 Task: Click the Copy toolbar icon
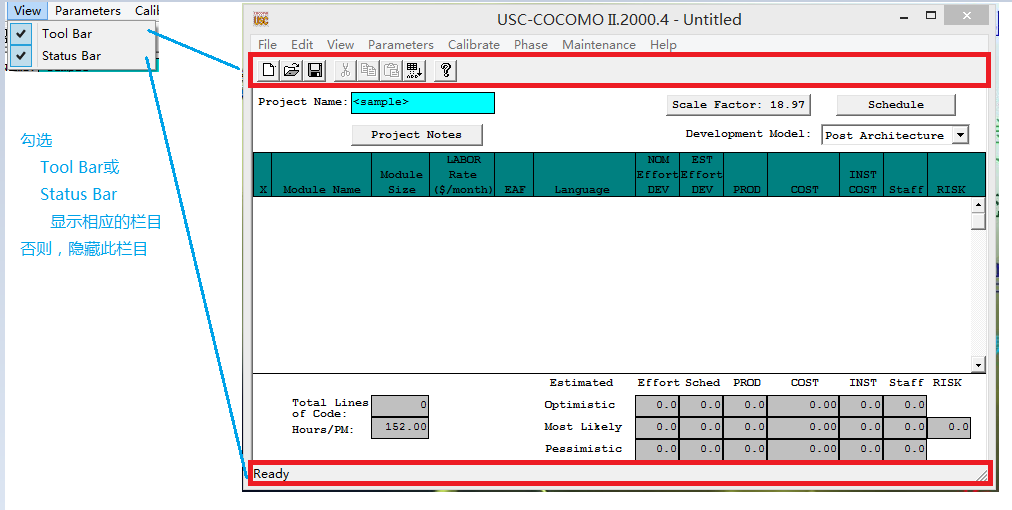tap(369, 70)
